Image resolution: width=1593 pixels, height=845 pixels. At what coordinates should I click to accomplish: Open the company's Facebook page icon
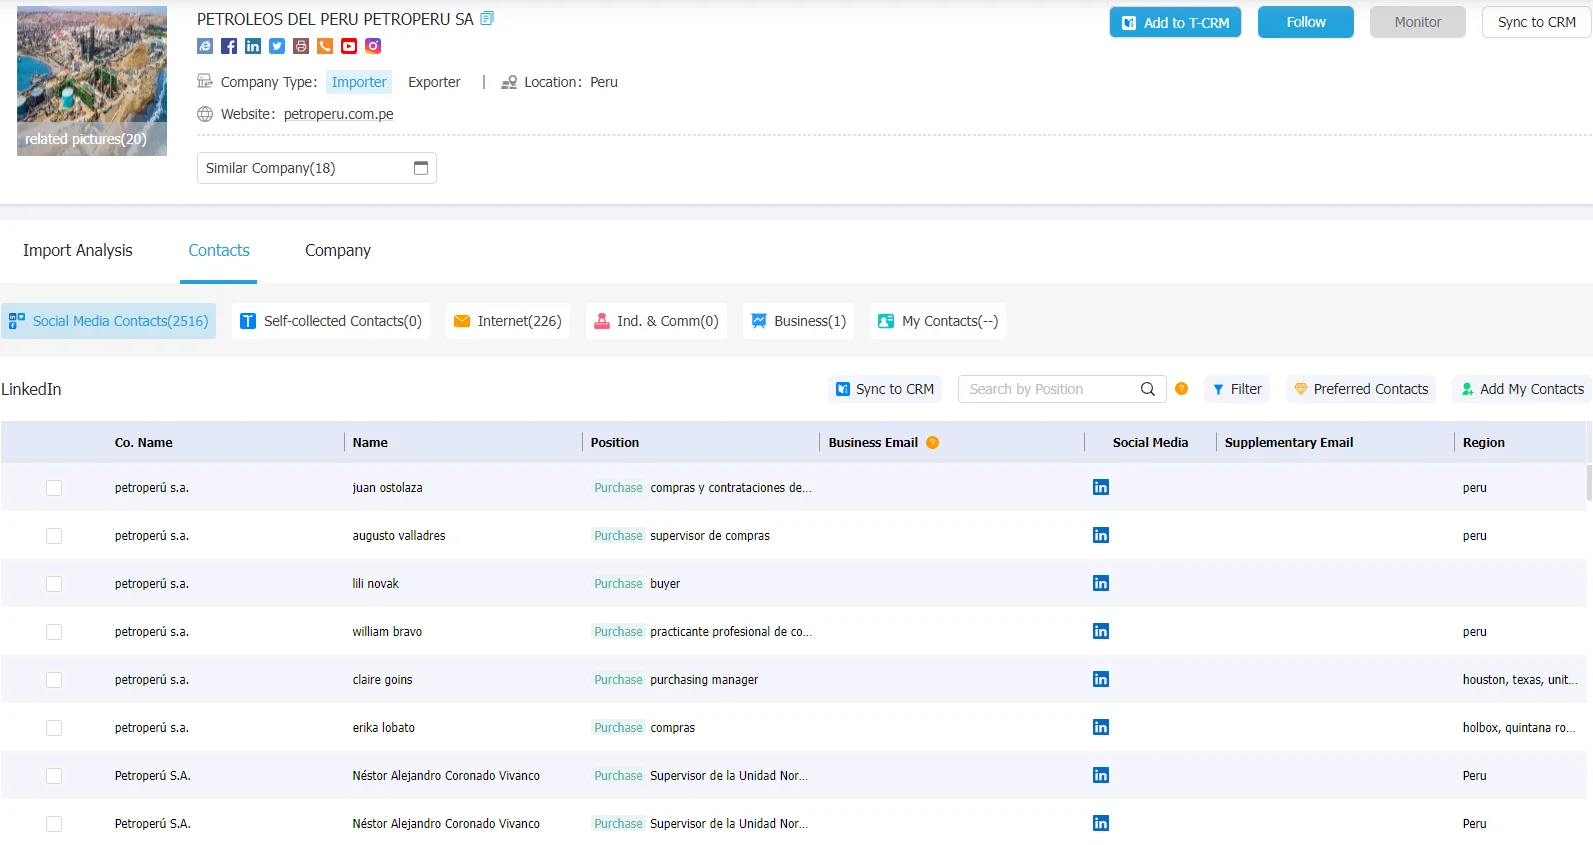coord(229,46)
